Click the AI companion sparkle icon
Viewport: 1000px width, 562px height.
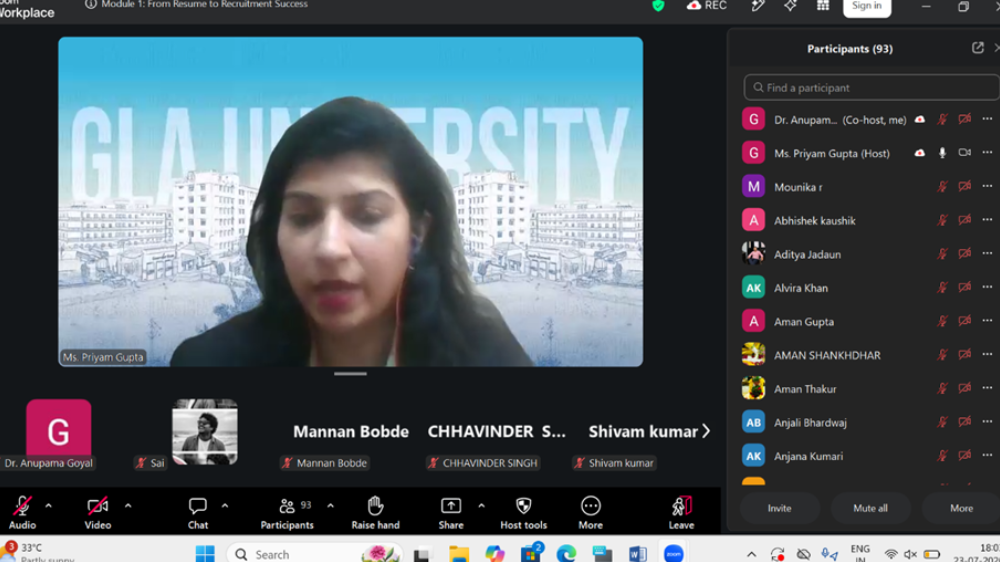click(790, 6)
